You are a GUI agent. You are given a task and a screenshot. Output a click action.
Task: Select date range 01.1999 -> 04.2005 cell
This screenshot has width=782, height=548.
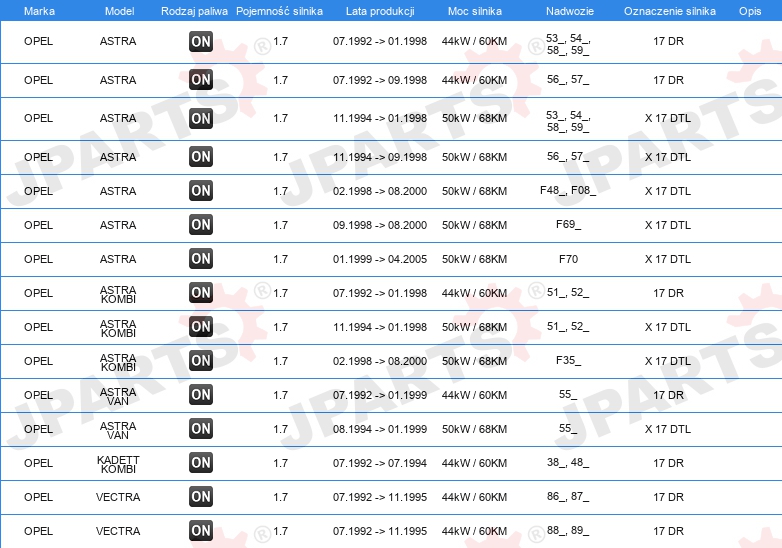(380, 259)
